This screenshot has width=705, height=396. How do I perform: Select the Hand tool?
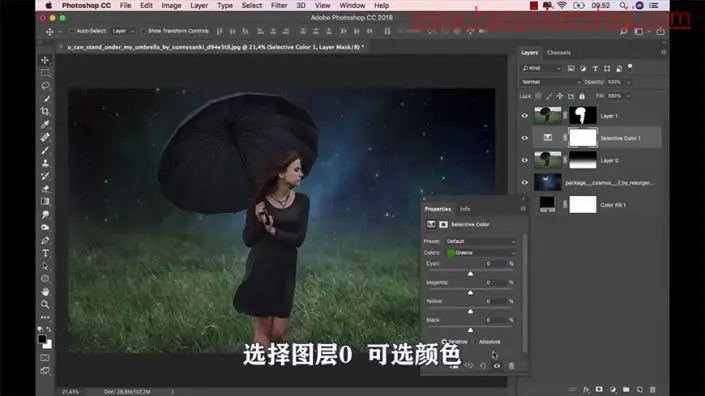[45, 292]
